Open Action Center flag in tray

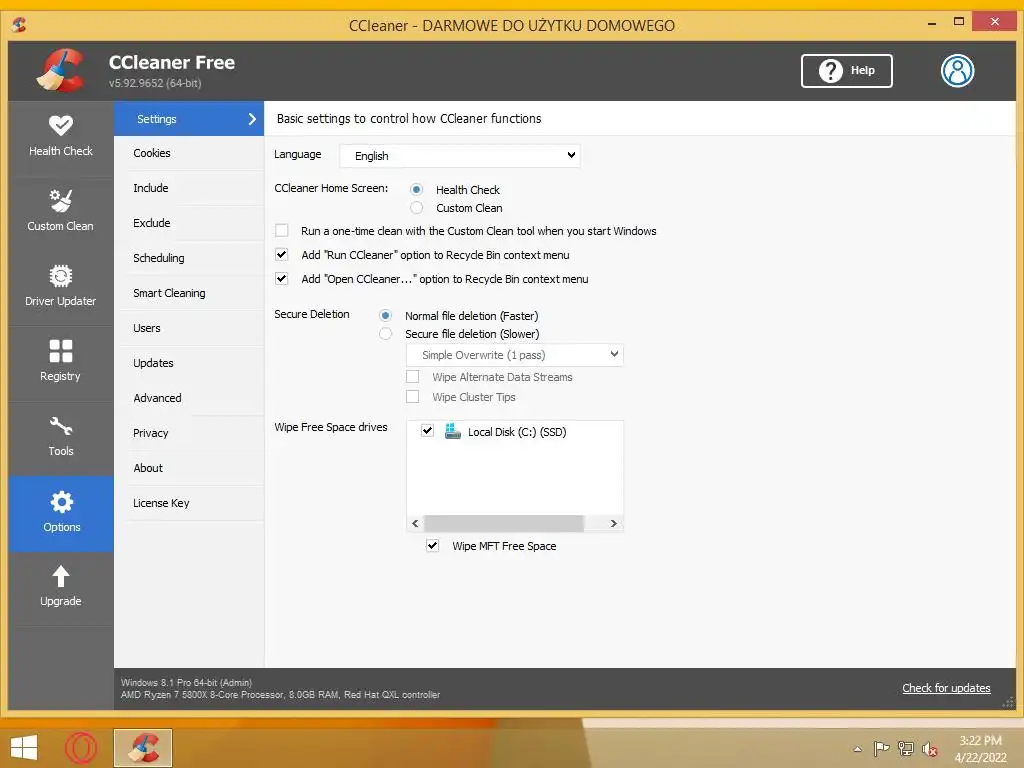[x=881, y=748]
